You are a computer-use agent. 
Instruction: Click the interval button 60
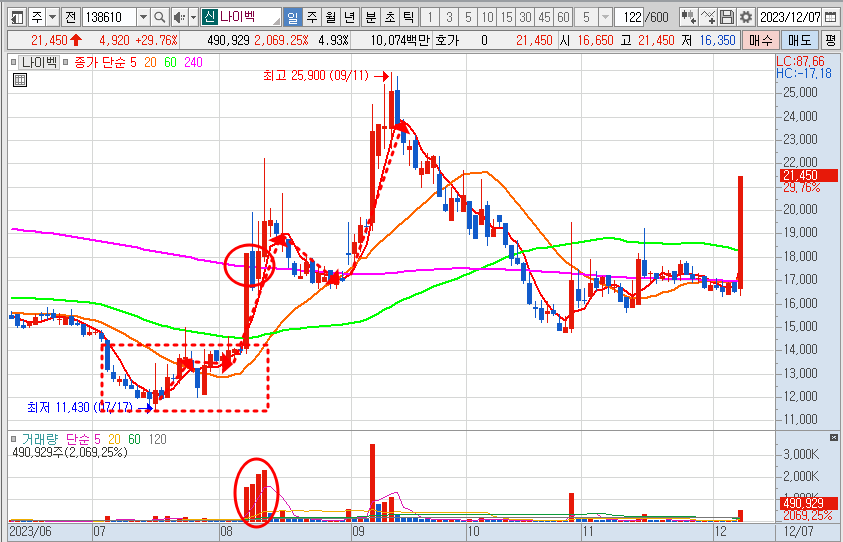[x=563, y=18]
